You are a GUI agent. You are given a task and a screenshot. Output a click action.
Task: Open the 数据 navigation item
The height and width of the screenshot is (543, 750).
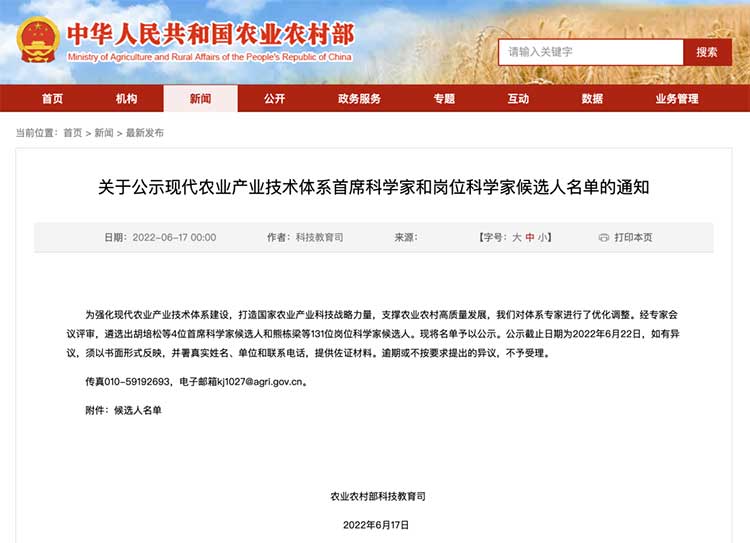pos(592,99)
